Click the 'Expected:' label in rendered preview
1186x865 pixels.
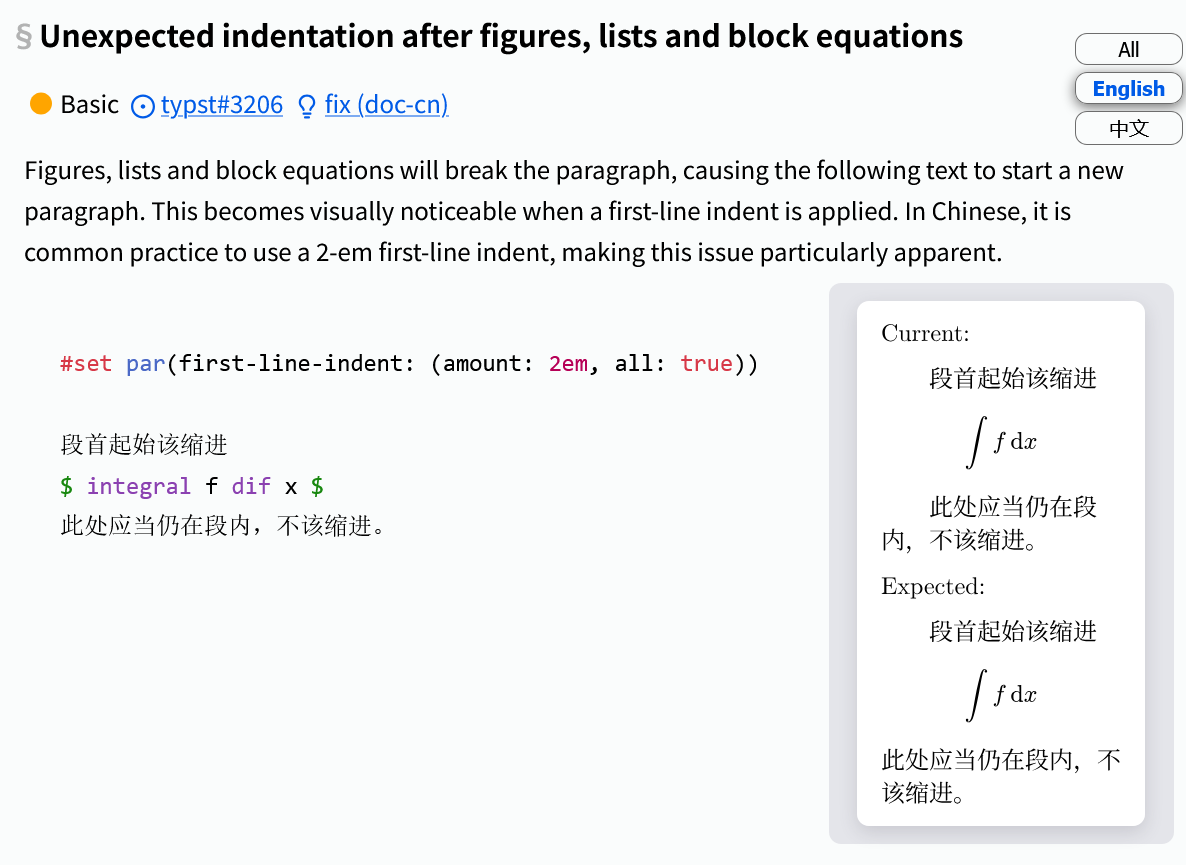[x=933, y=586]
